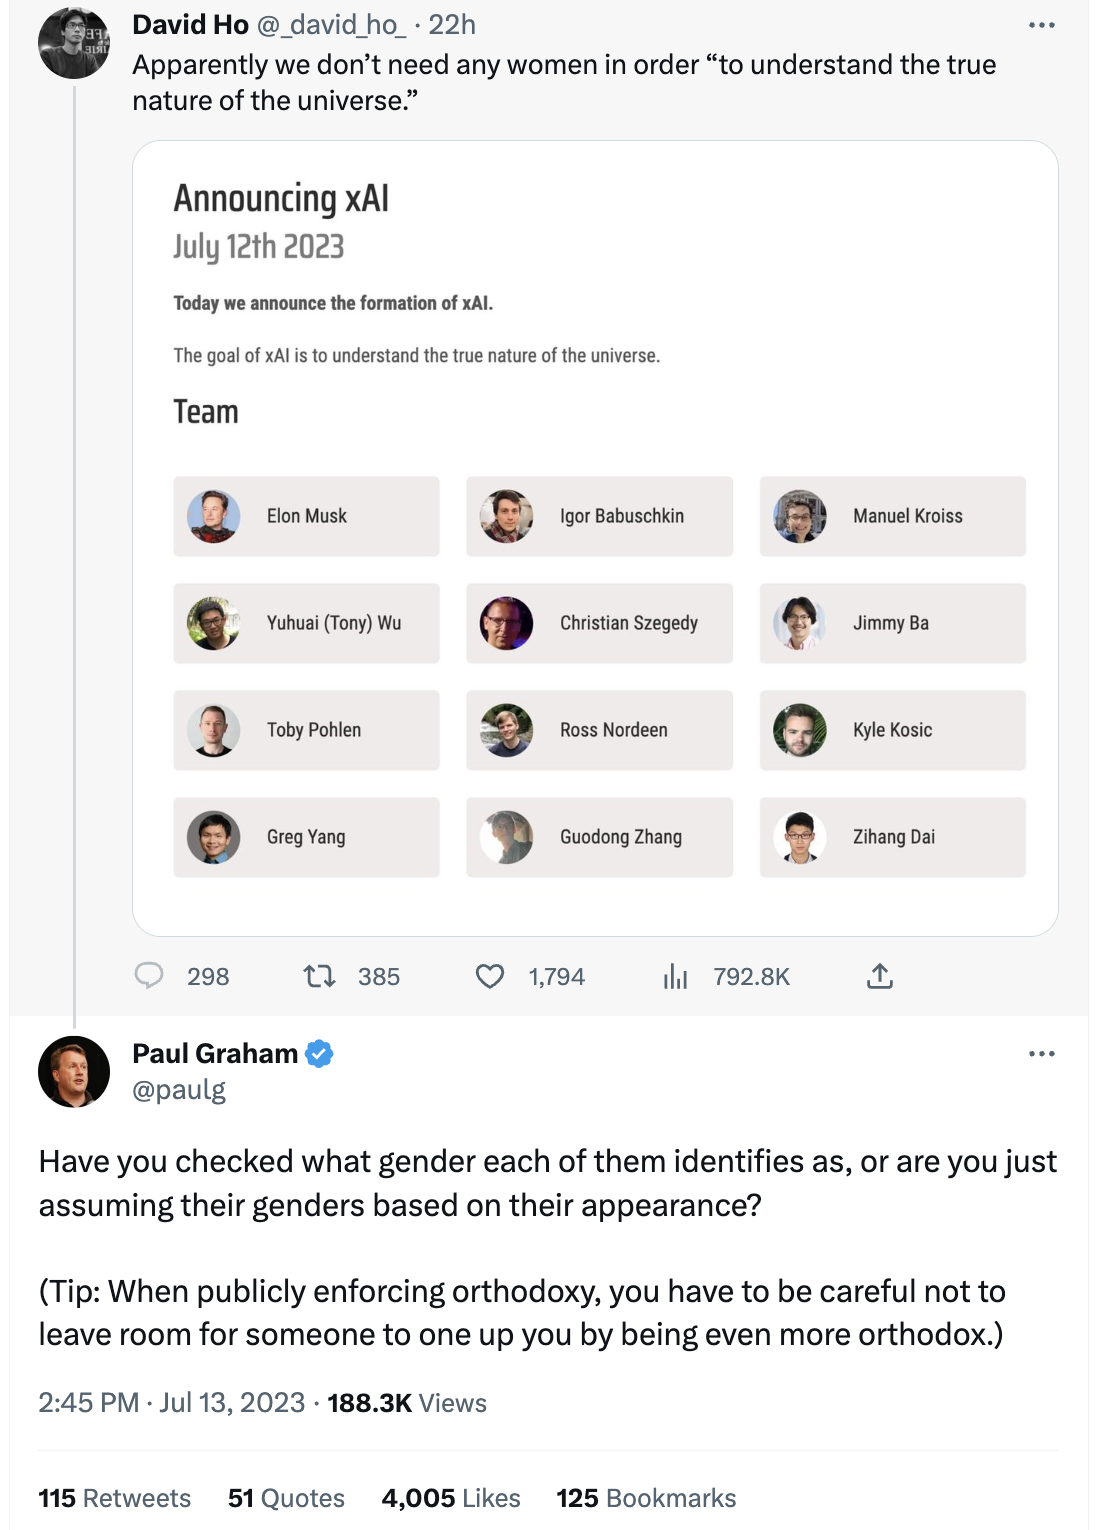Open the @paulg handle link

(179, 1090)
